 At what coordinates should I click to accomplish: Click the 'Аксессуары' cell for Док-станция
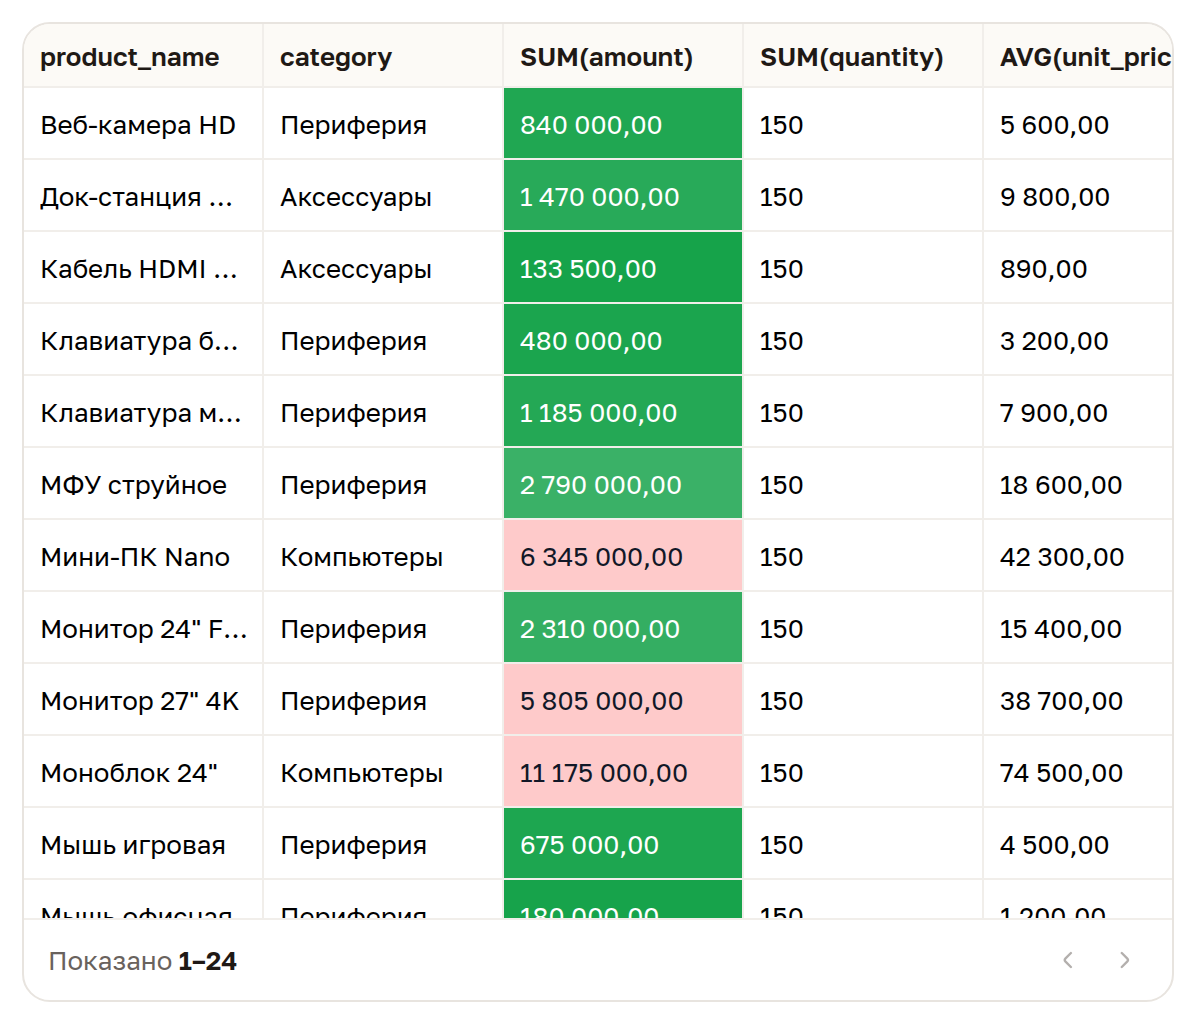click(383, 196)
